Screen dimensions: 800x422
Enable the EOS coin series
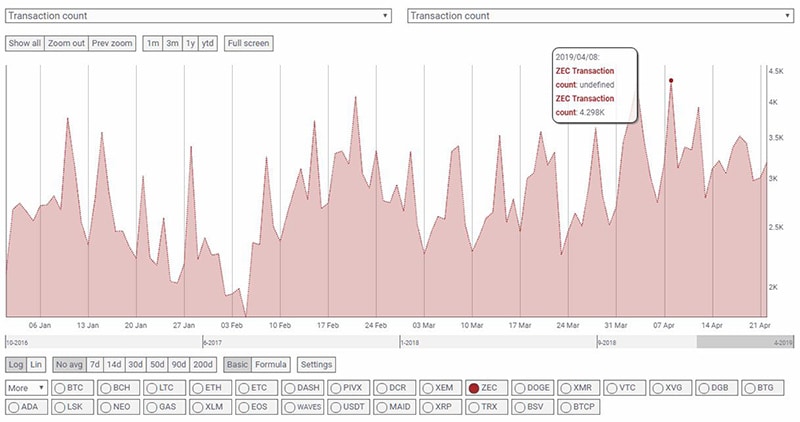click(x=256, y=407)
